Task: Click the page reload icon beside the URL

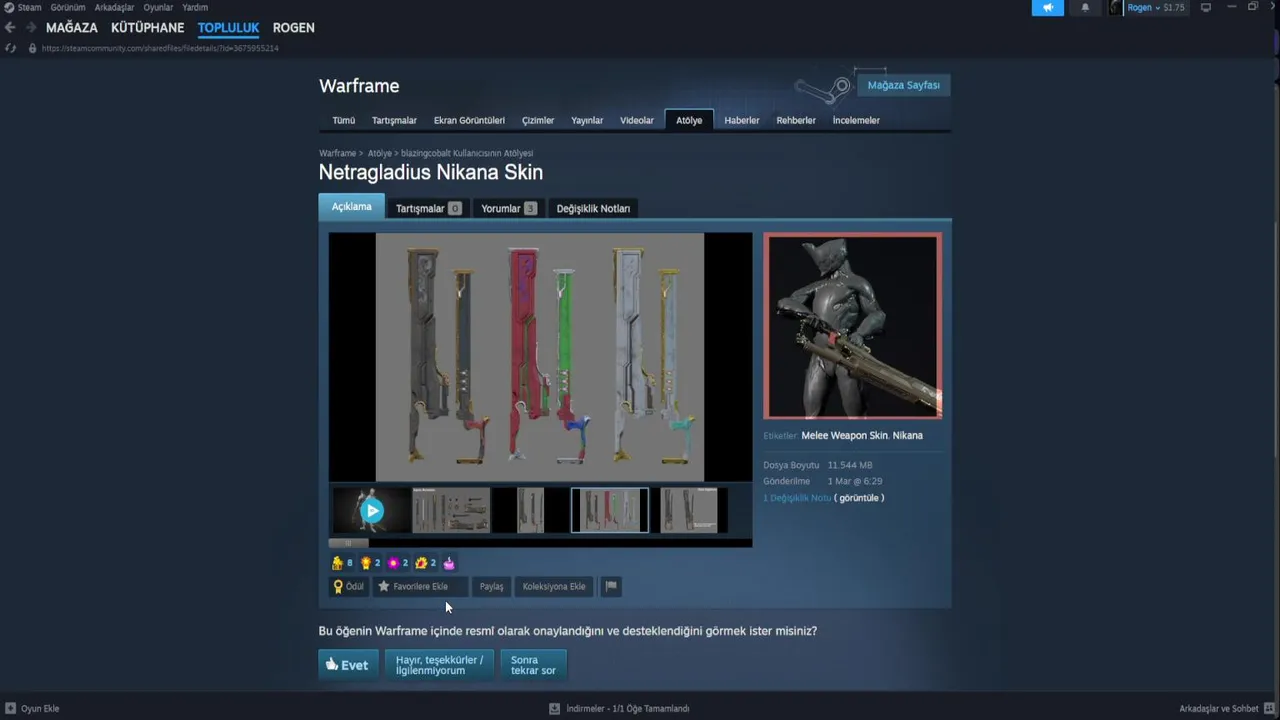Action: pyautogui.click(x=11, y=48)
